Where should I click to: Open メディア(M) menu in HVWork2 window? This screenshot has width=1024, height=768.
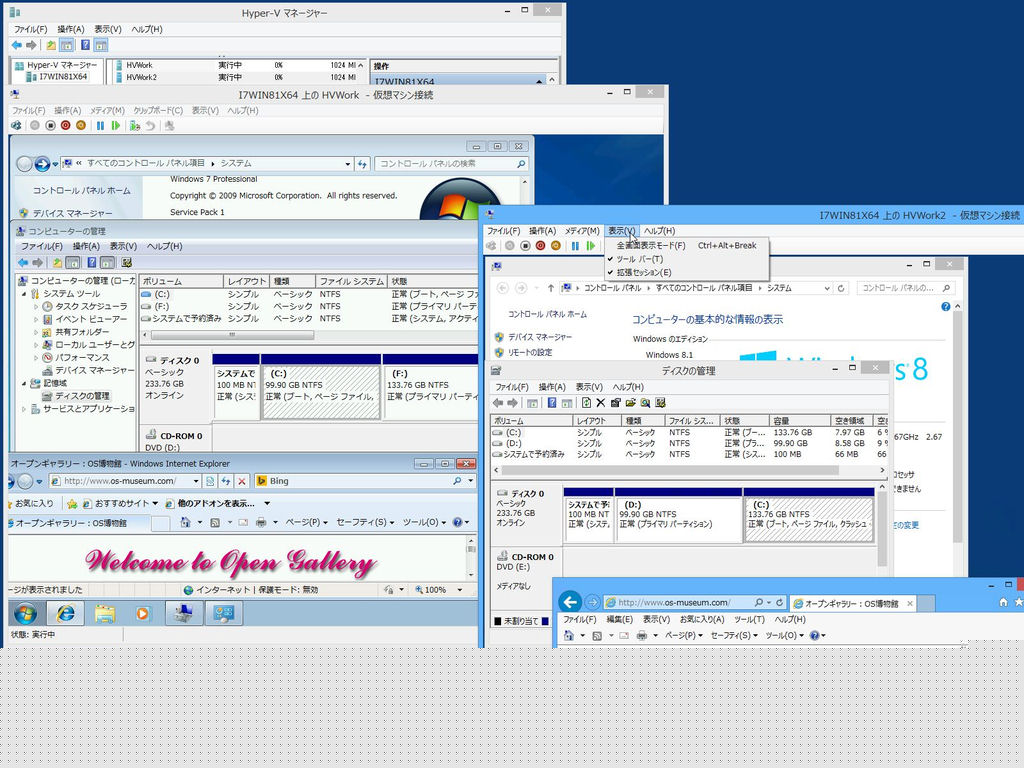582,231
